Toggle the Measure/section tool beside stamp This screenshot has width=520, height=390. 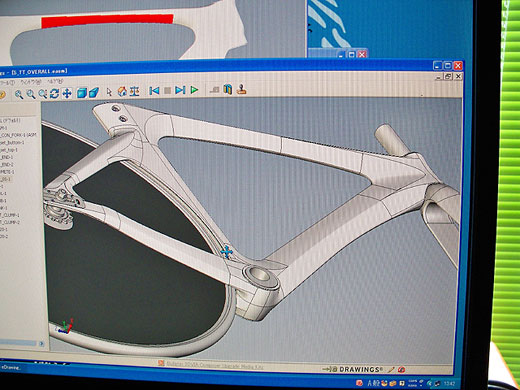pyautogui.click(x=228, y=89)
